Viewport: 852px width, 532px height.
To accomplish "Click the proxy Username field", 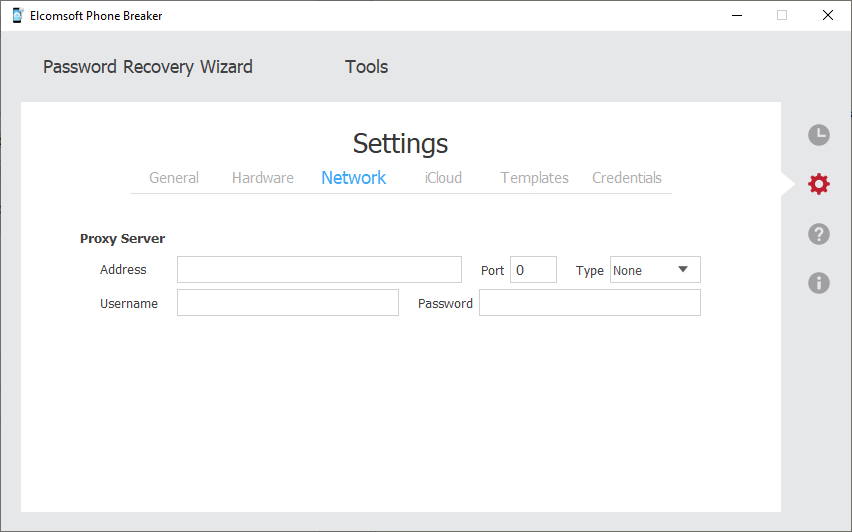I will coord(287,303).
